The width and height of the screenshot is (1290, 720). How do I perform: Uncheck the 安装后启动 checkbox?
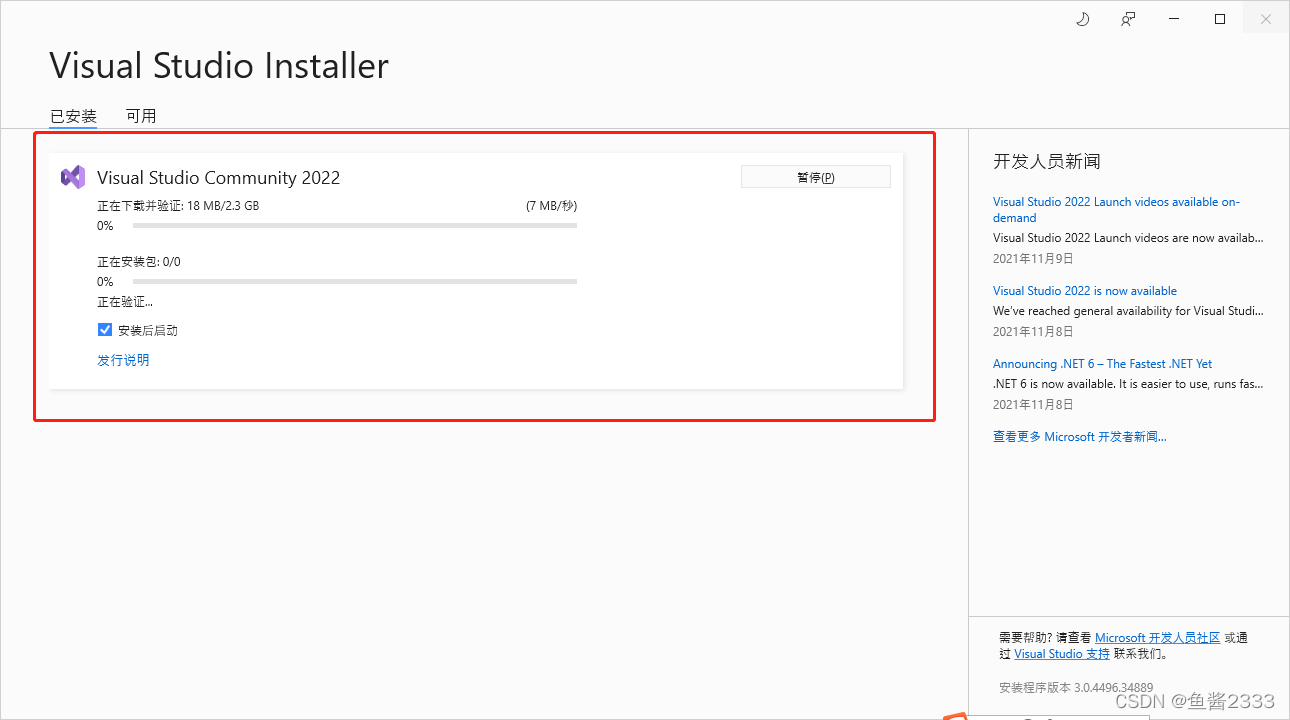(x=105, y=329)
